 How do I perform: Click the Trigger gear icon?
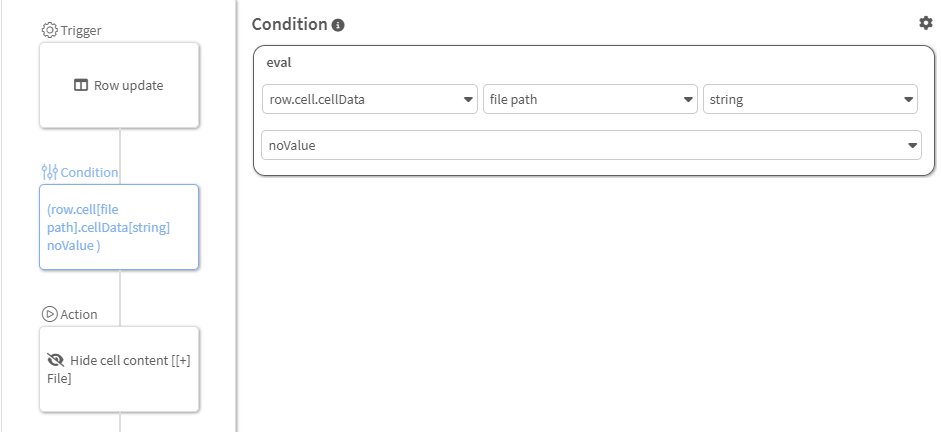[x=49, y=30]
